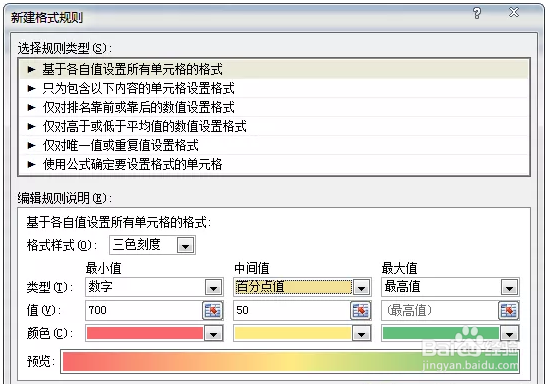Click the help question mark icon
Image resolution: width=550 pixels, height=384 pixels.
[477, 13]
